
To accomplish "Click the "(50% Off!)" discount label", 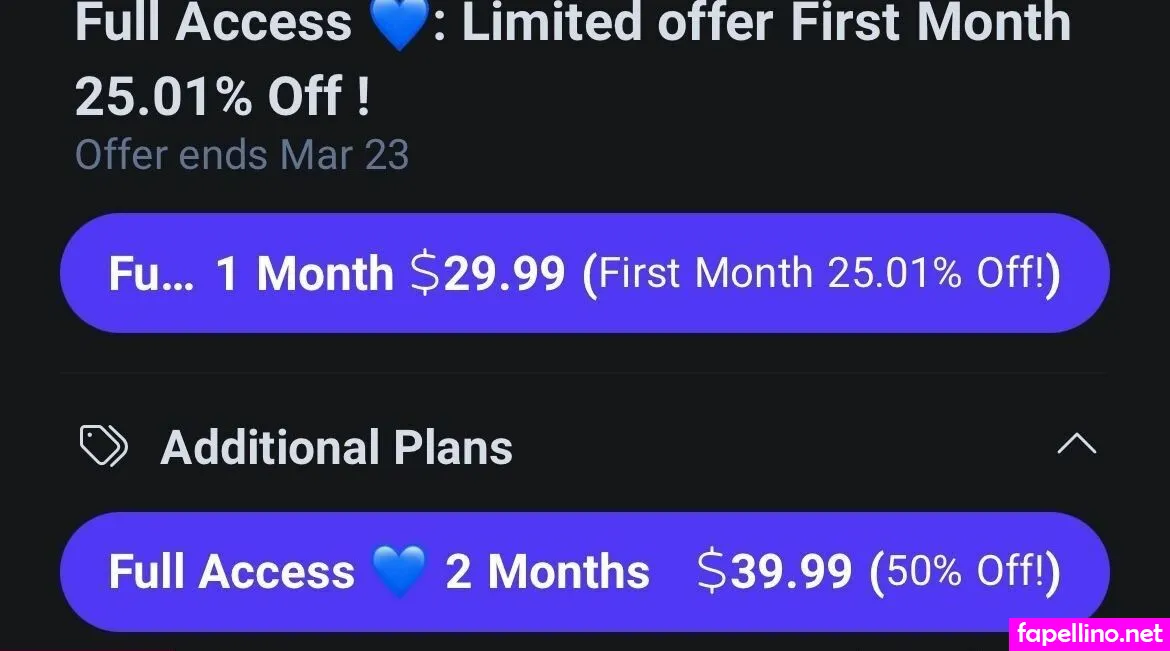I will click(965, 572).
